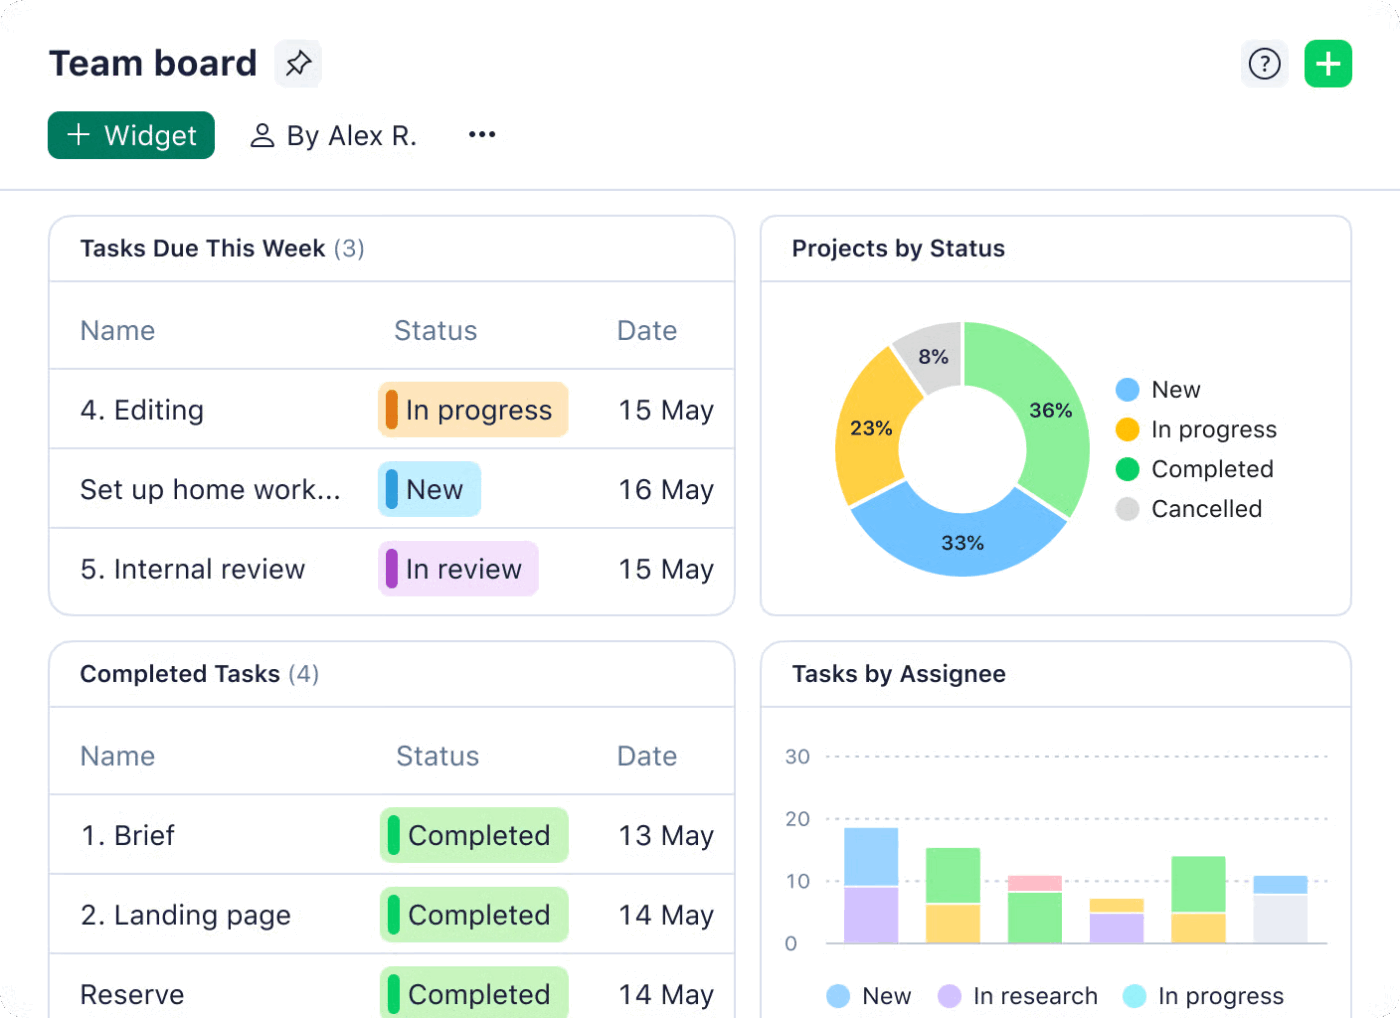Click the blue New legend dot
This screenshot has height=1018, width=1400.
point(1127,389)
